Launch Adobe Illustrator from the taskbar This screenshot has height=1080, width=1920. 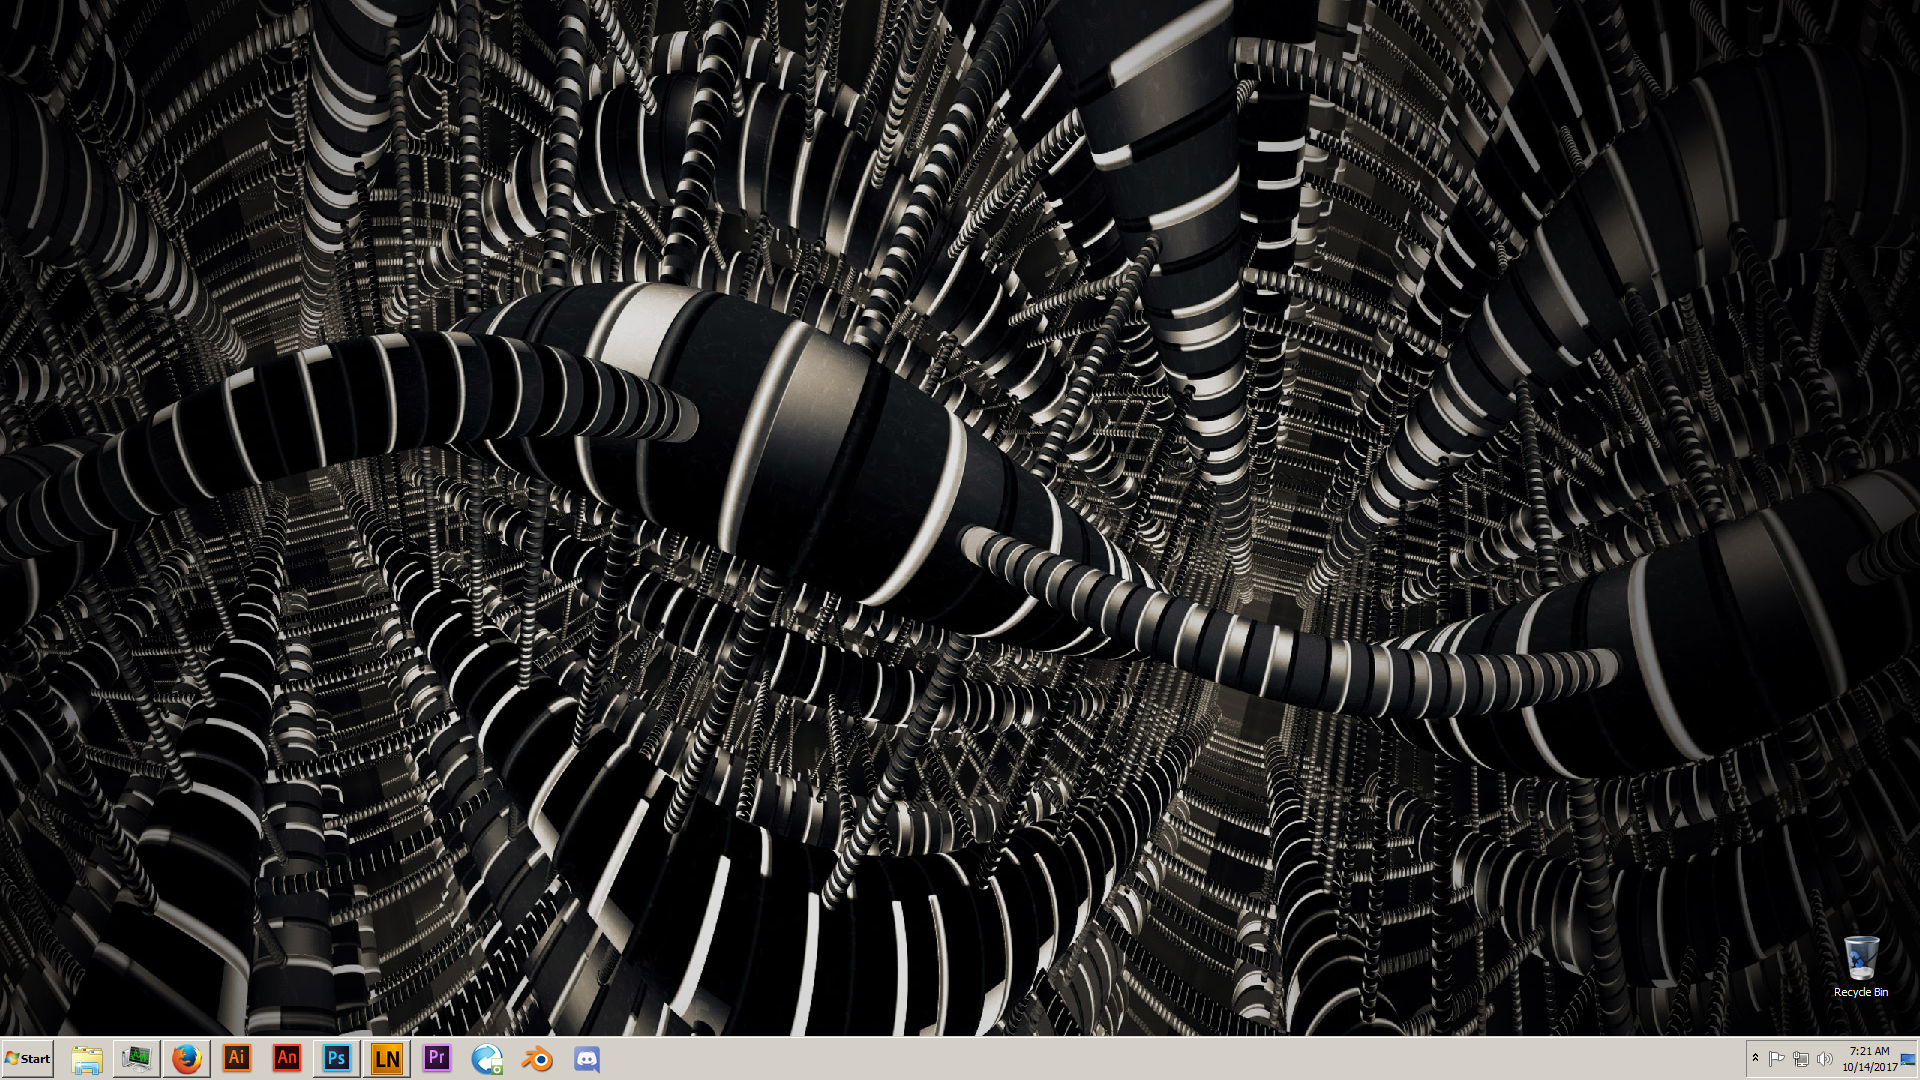(237, 1058)
